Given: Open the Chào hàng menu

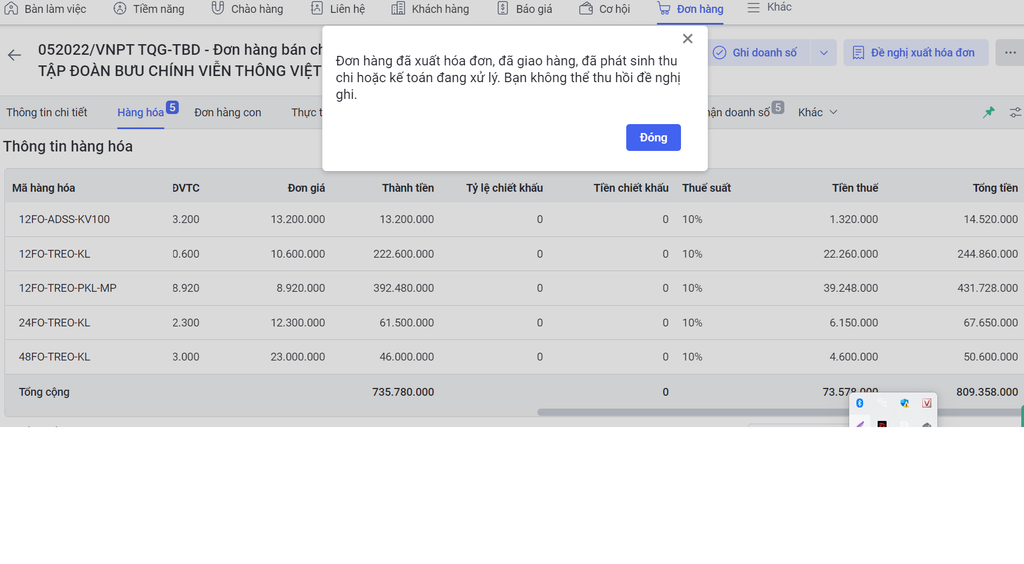Looking at the screenshot, I should click(248, 9).
